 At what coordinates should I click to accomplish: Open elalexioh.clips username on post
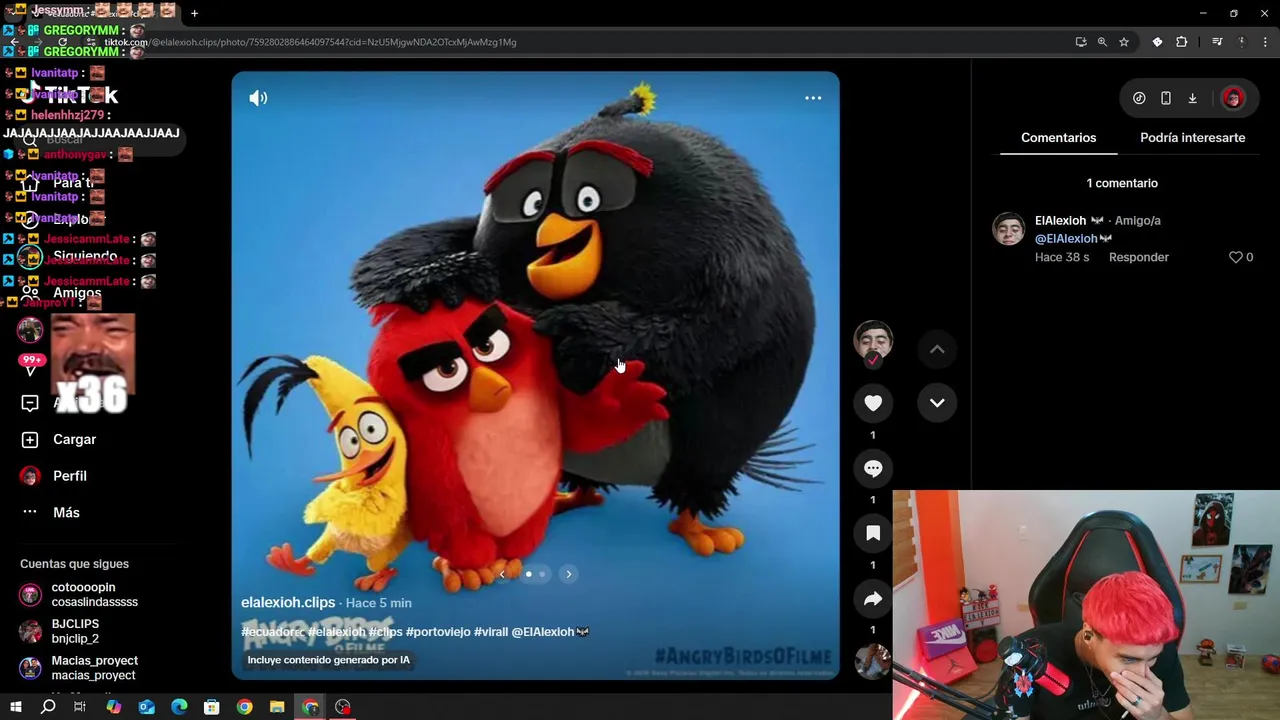[x=288, y=602]
